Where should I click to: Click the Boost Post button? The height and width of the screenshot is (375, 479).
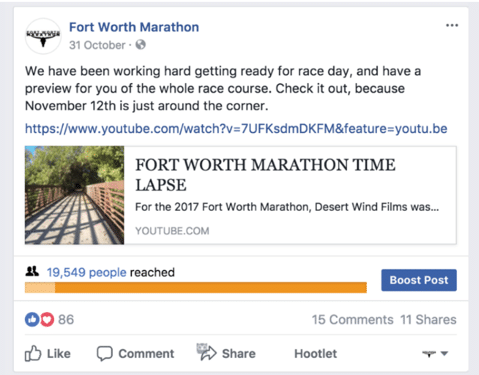(x=419, y=280)
